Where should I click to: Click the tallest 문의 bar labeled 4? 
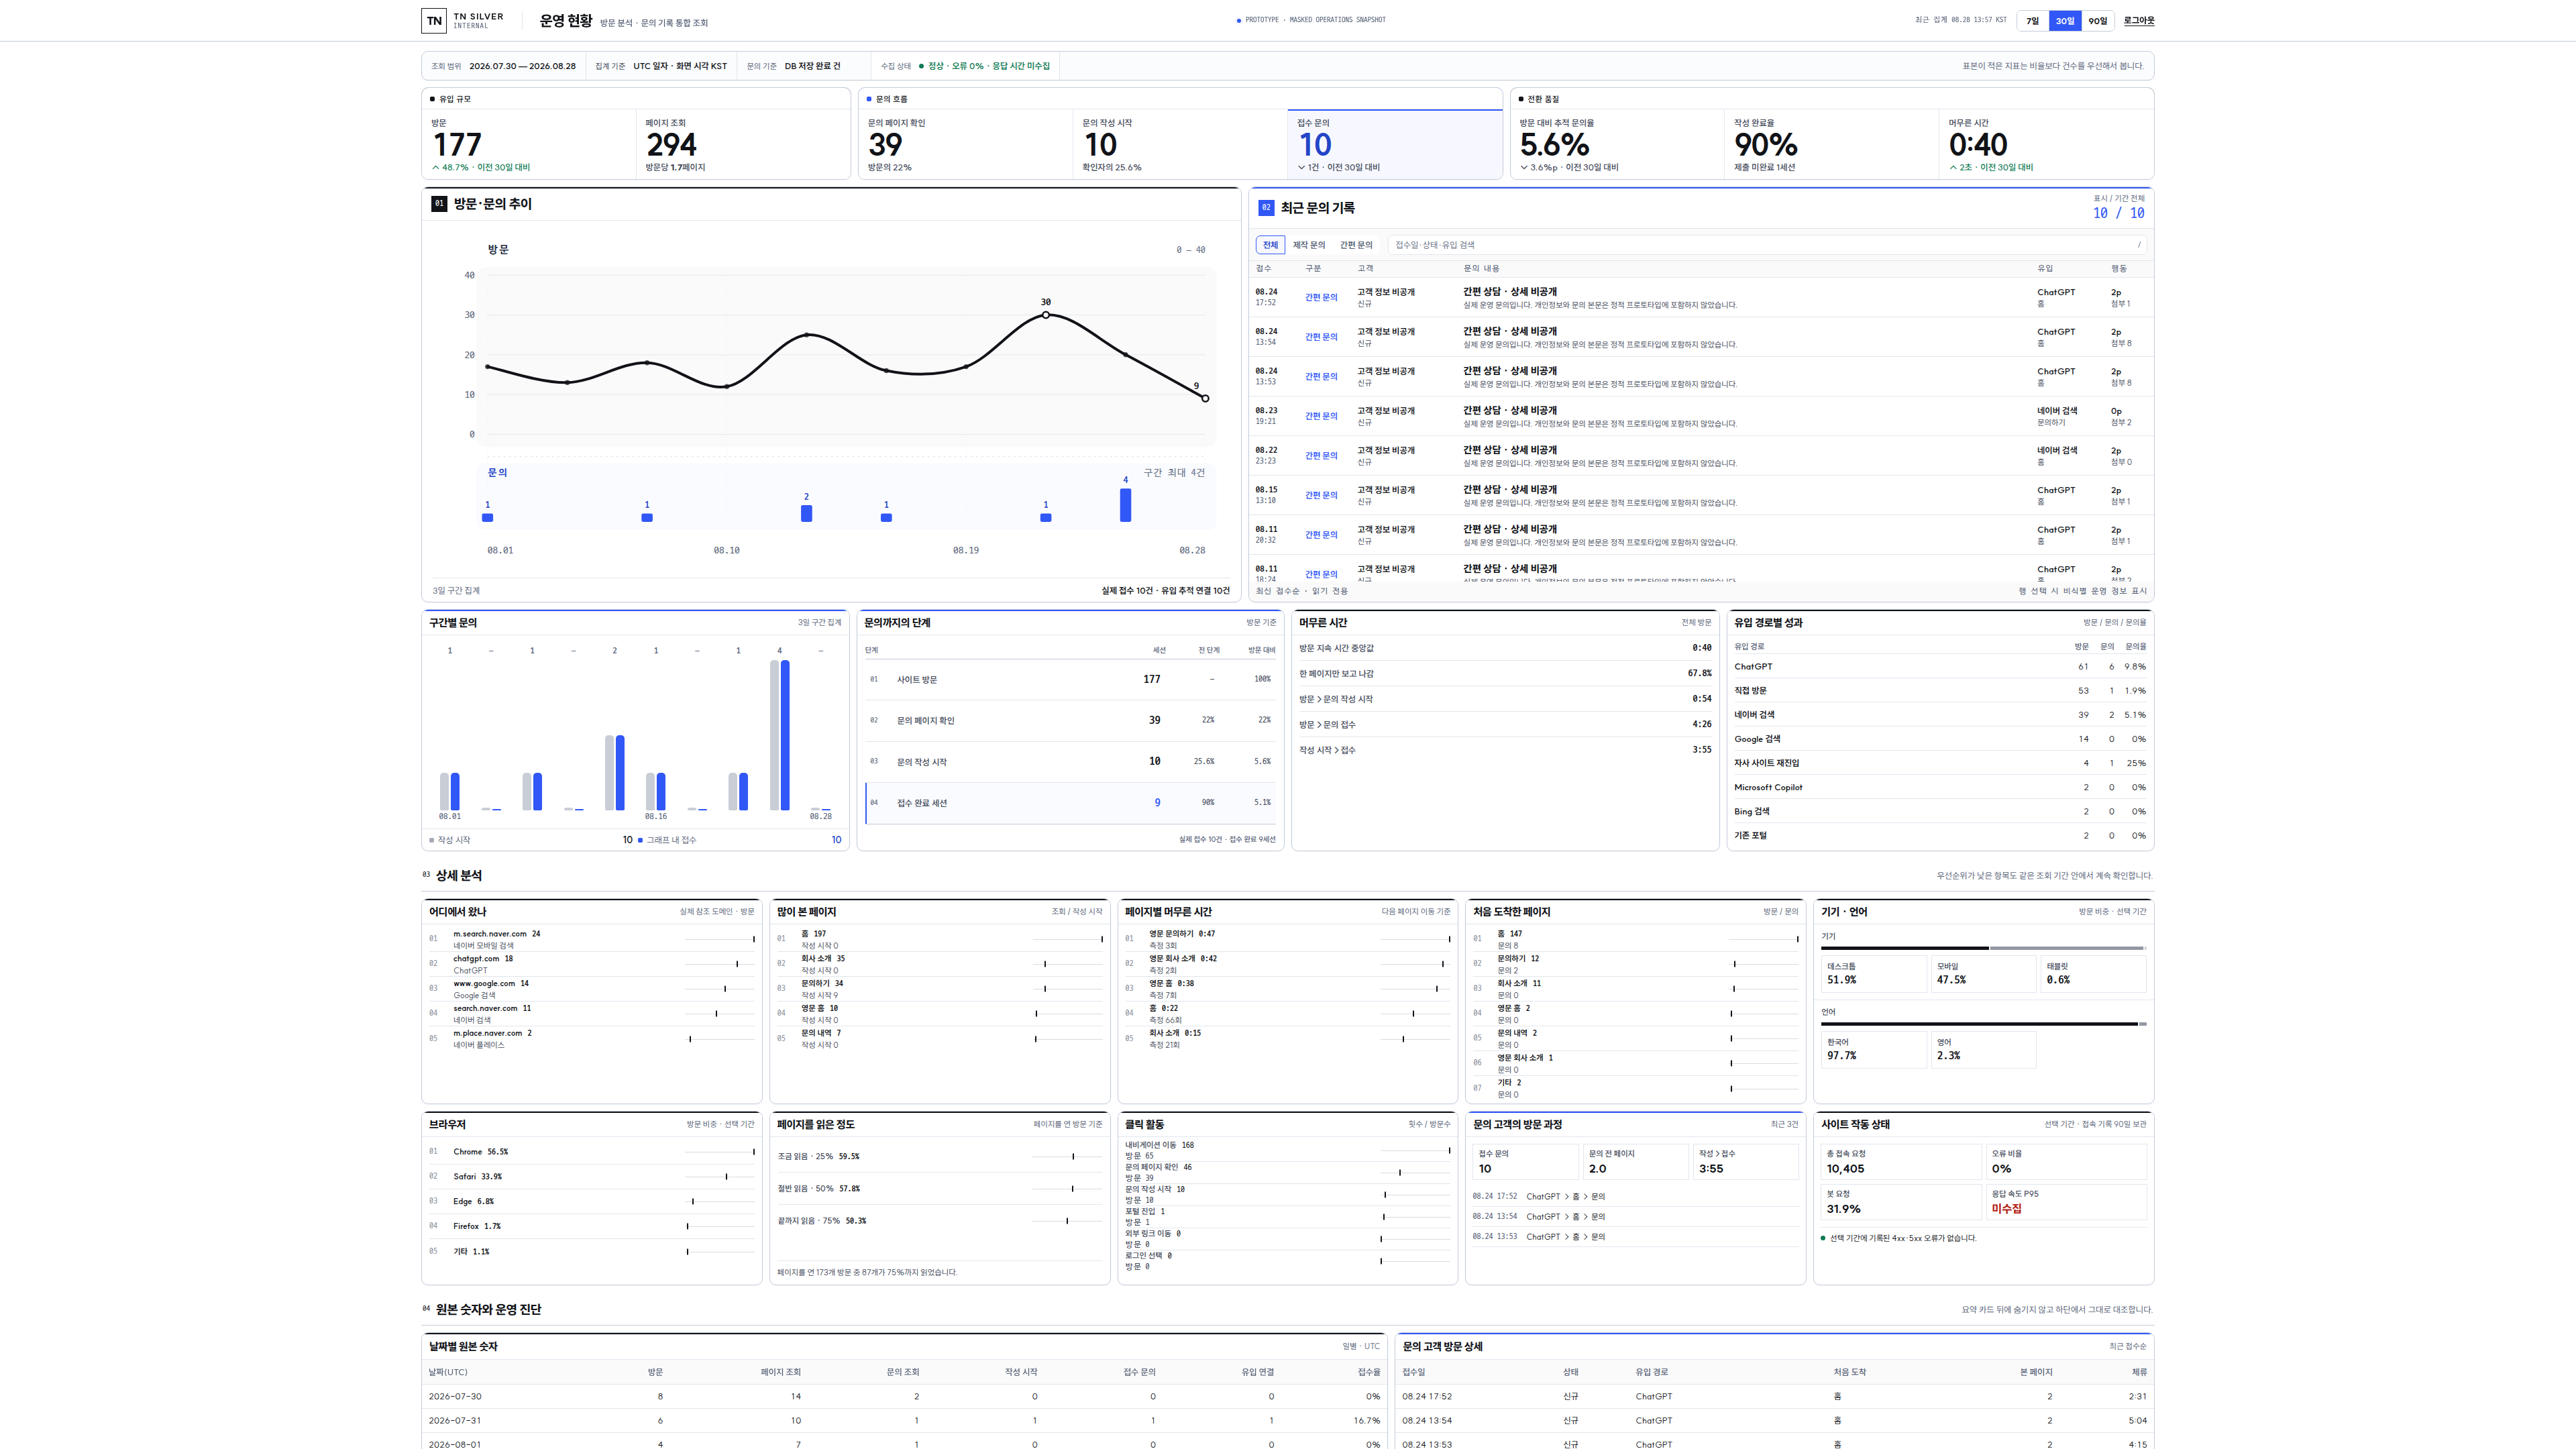pos(1125,505)
